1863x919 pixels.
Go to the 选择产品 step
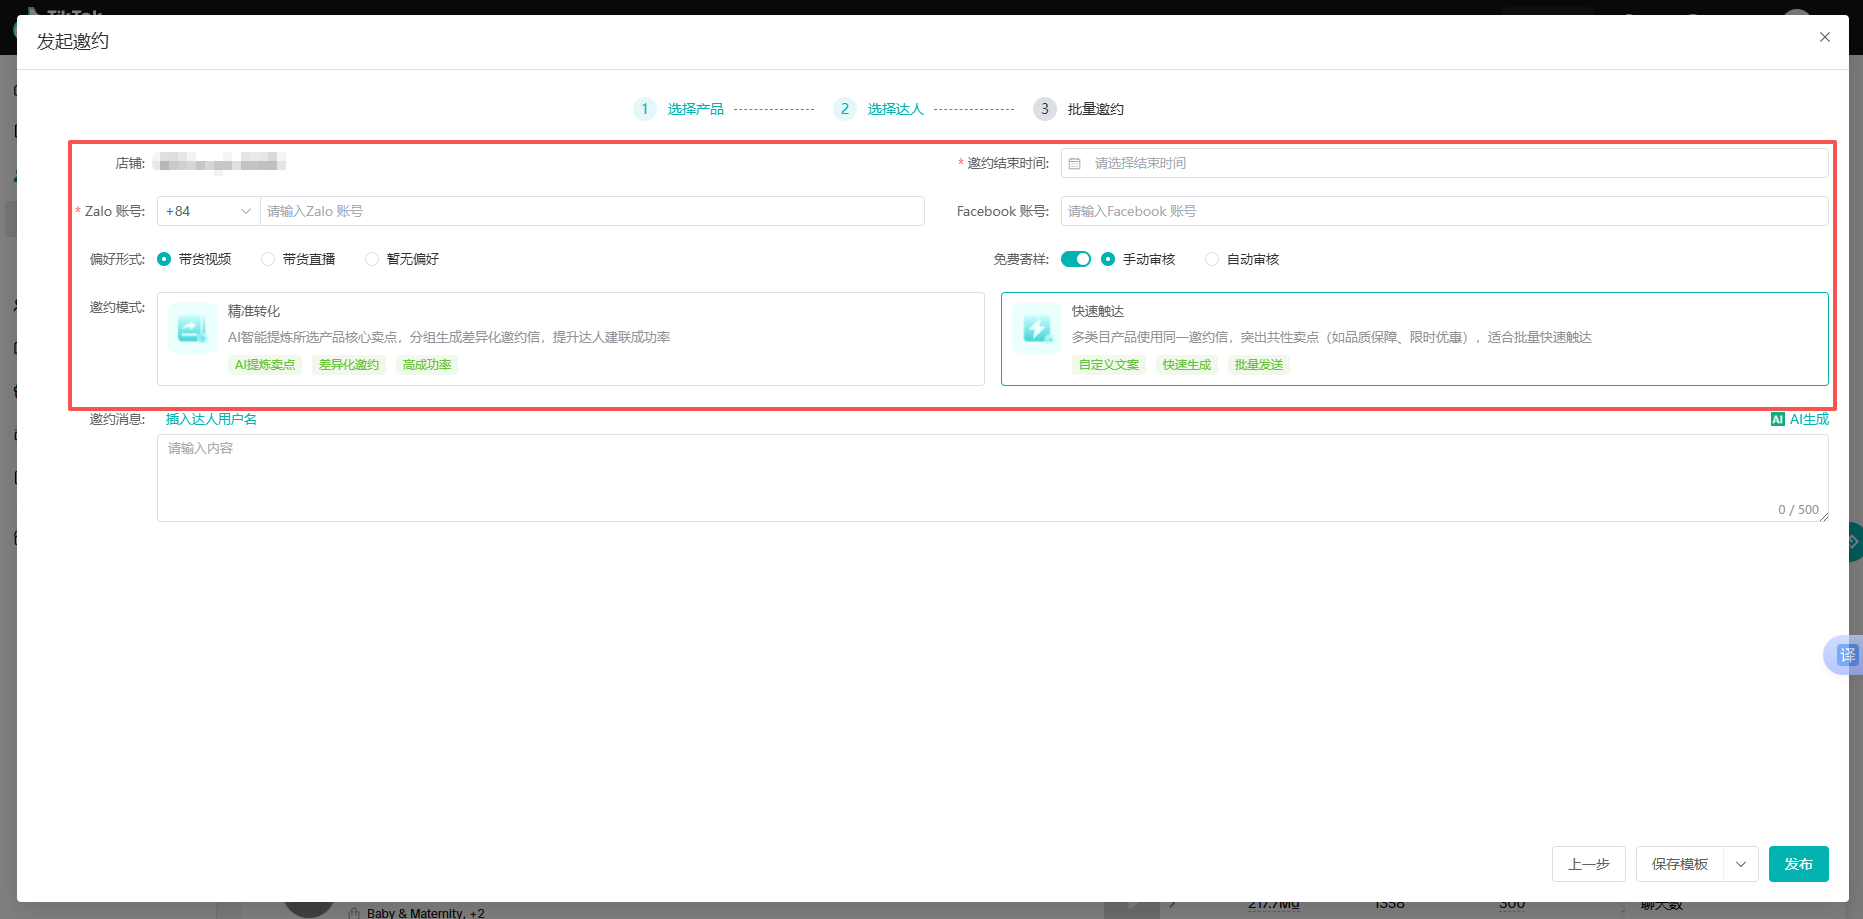pos(696,108)
